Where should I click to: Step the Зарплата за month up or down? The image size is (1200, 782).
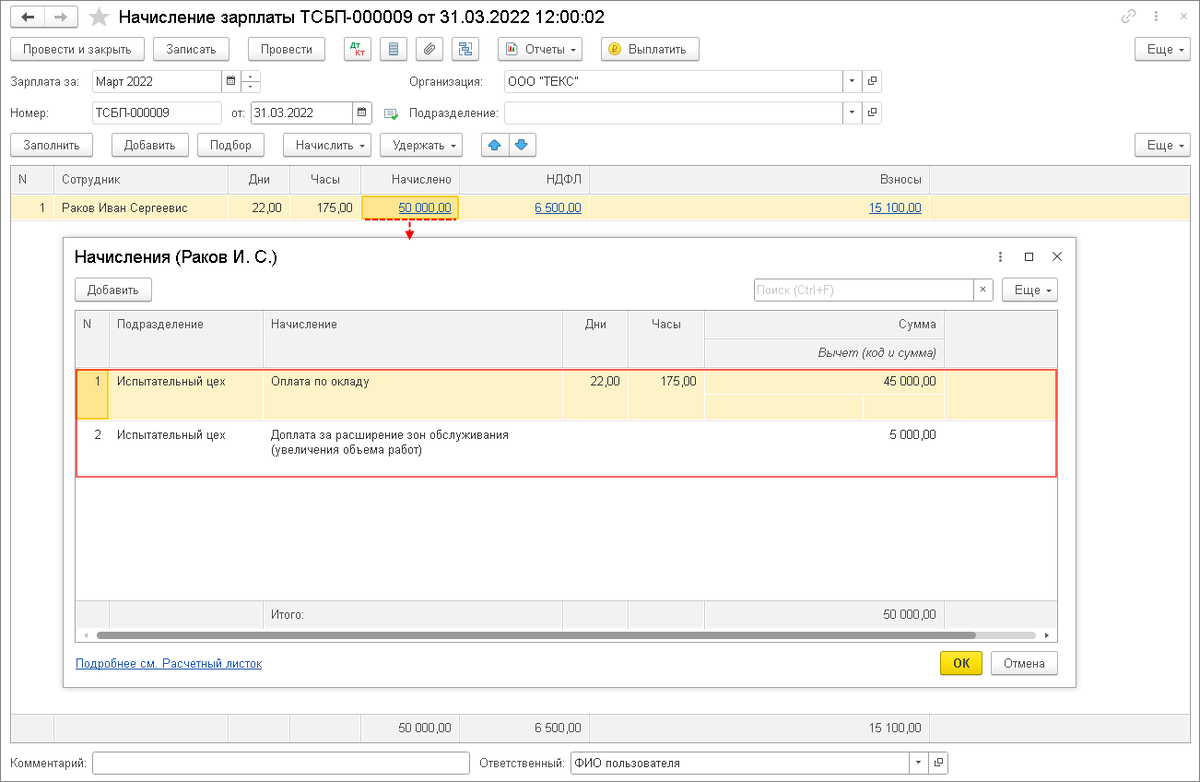click(x=251, y=81)
